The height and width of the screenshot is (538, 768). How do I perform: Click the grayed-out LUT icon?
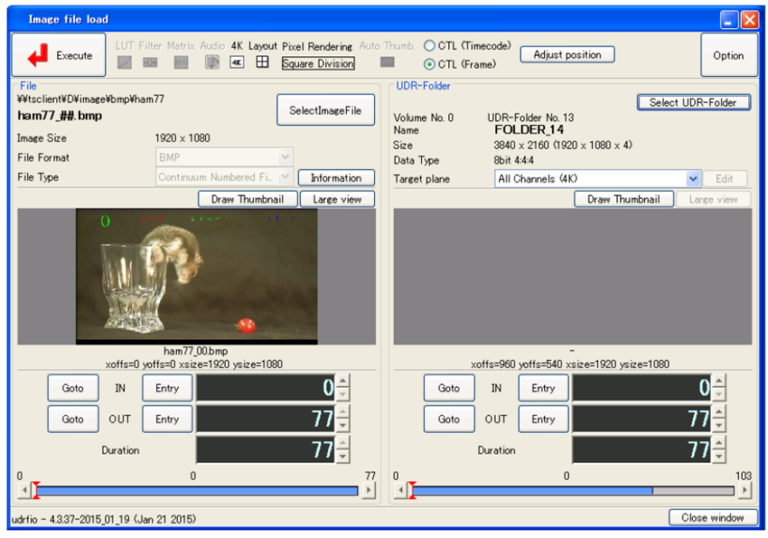(x=125, y=63)
